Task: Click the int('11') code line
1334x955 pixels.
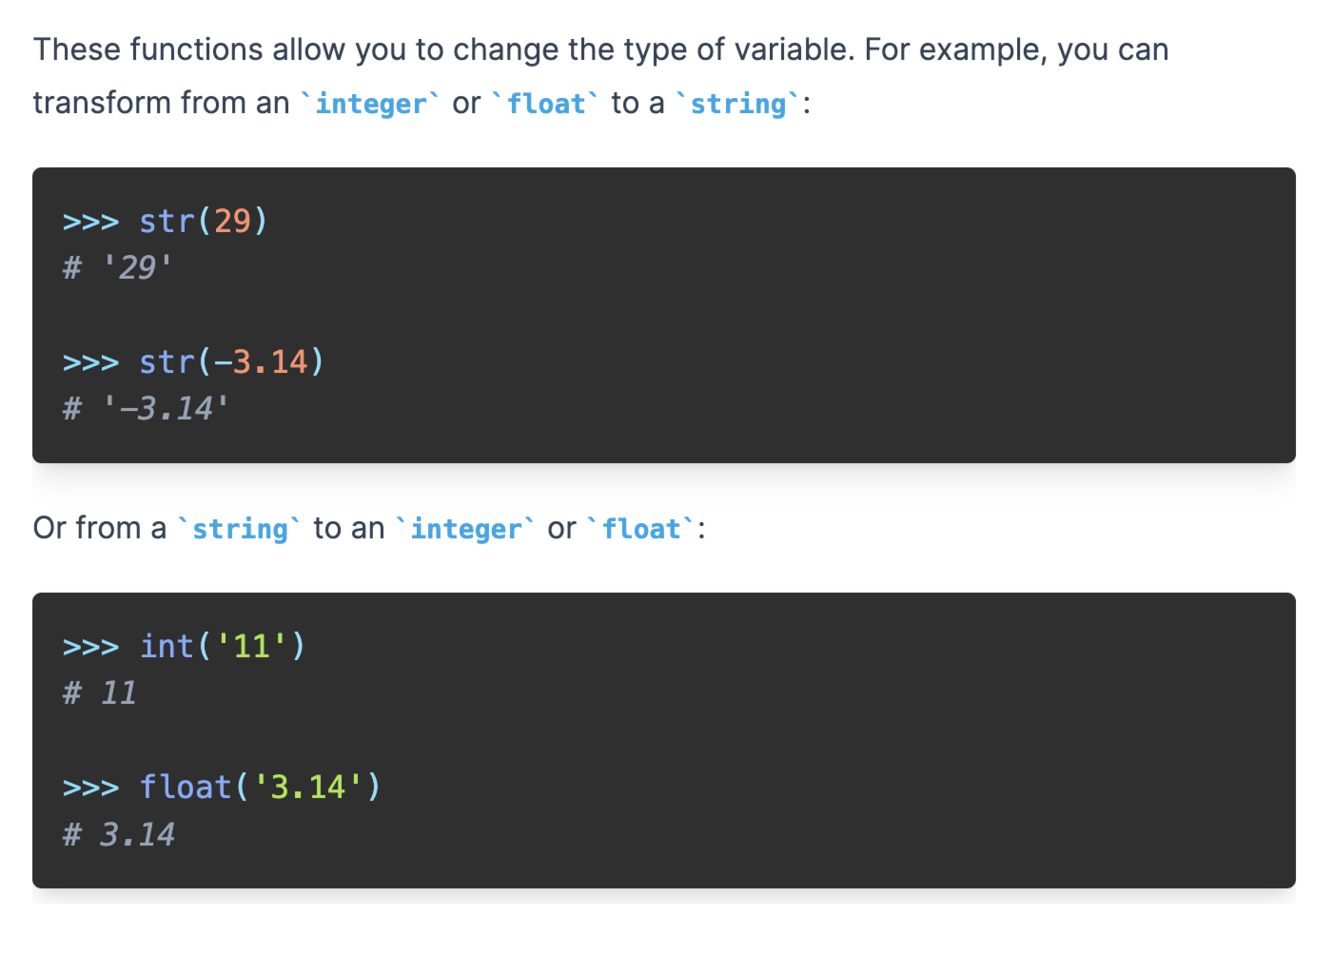Action: 184,646
